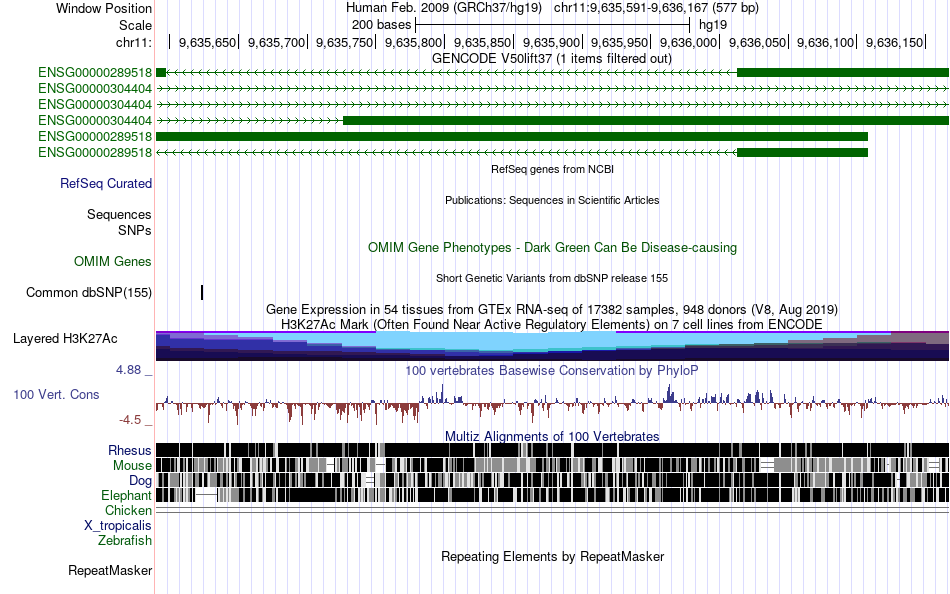Click the Human Feb. 2009 (GRCh37/hg19) assembly text
Viewport: 950px width, 594px height.
tap(443, 8)
